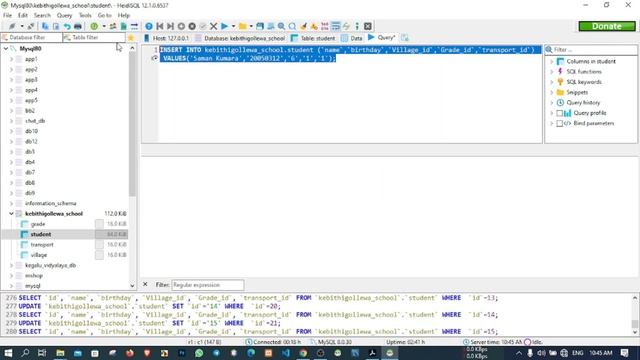The height and width of the screenshot is (360, 640).
Task: Select the transport table in the tree
Action: coord(42,244)
